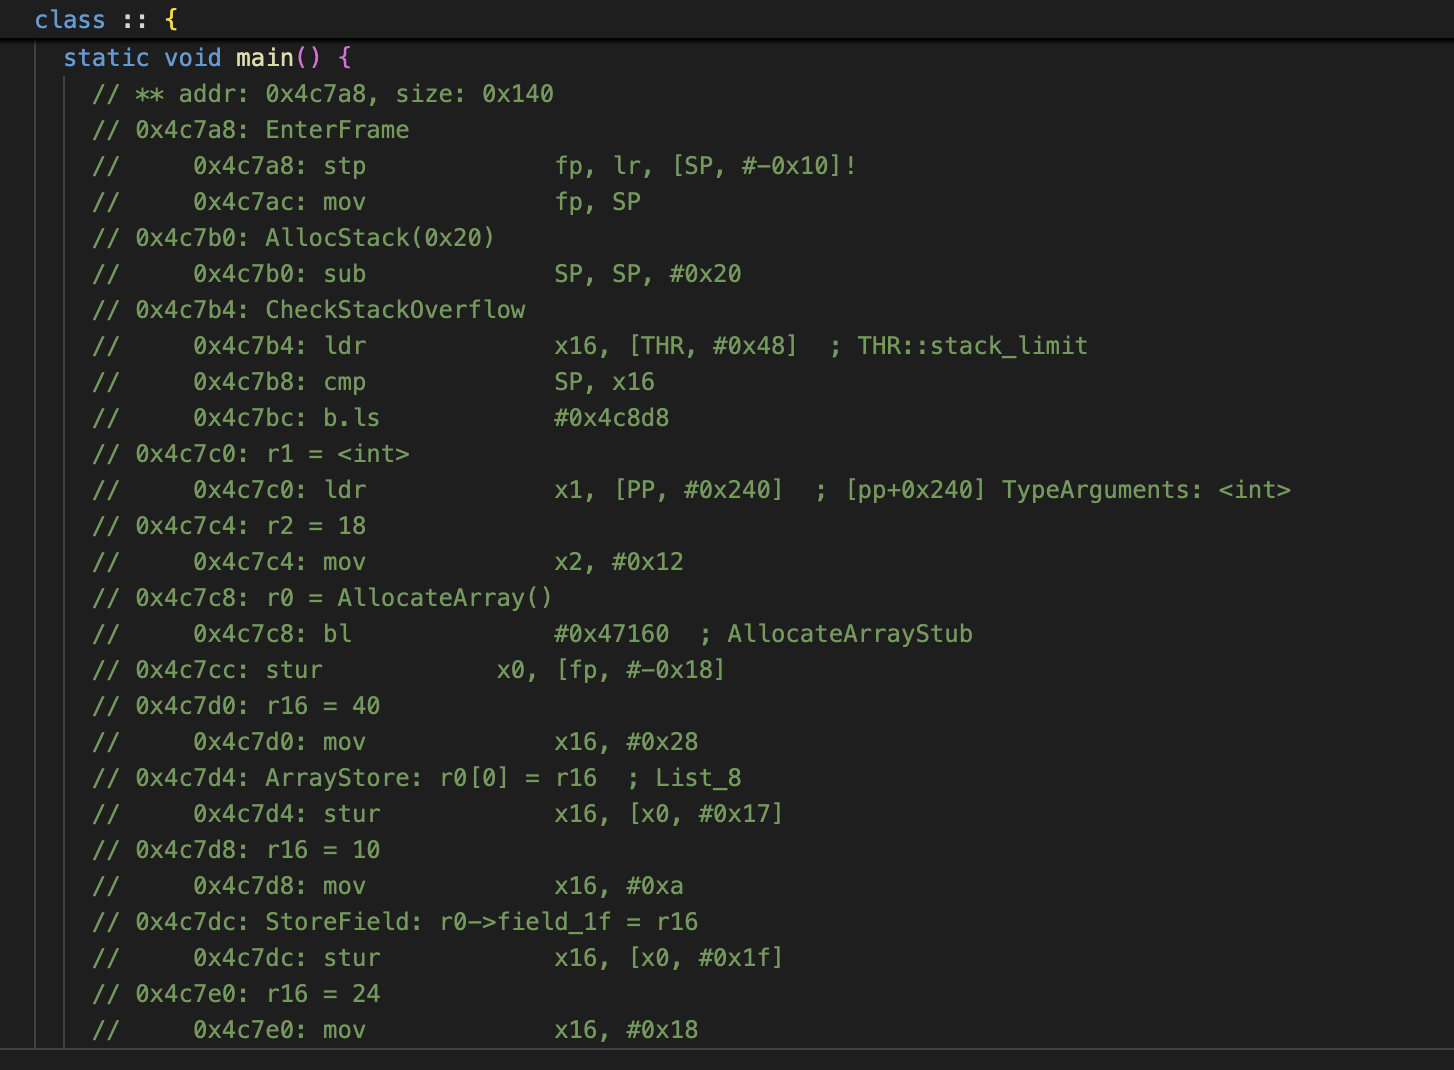Click the 'CheckStackOverflow' comment text

(x=395, y=310)
